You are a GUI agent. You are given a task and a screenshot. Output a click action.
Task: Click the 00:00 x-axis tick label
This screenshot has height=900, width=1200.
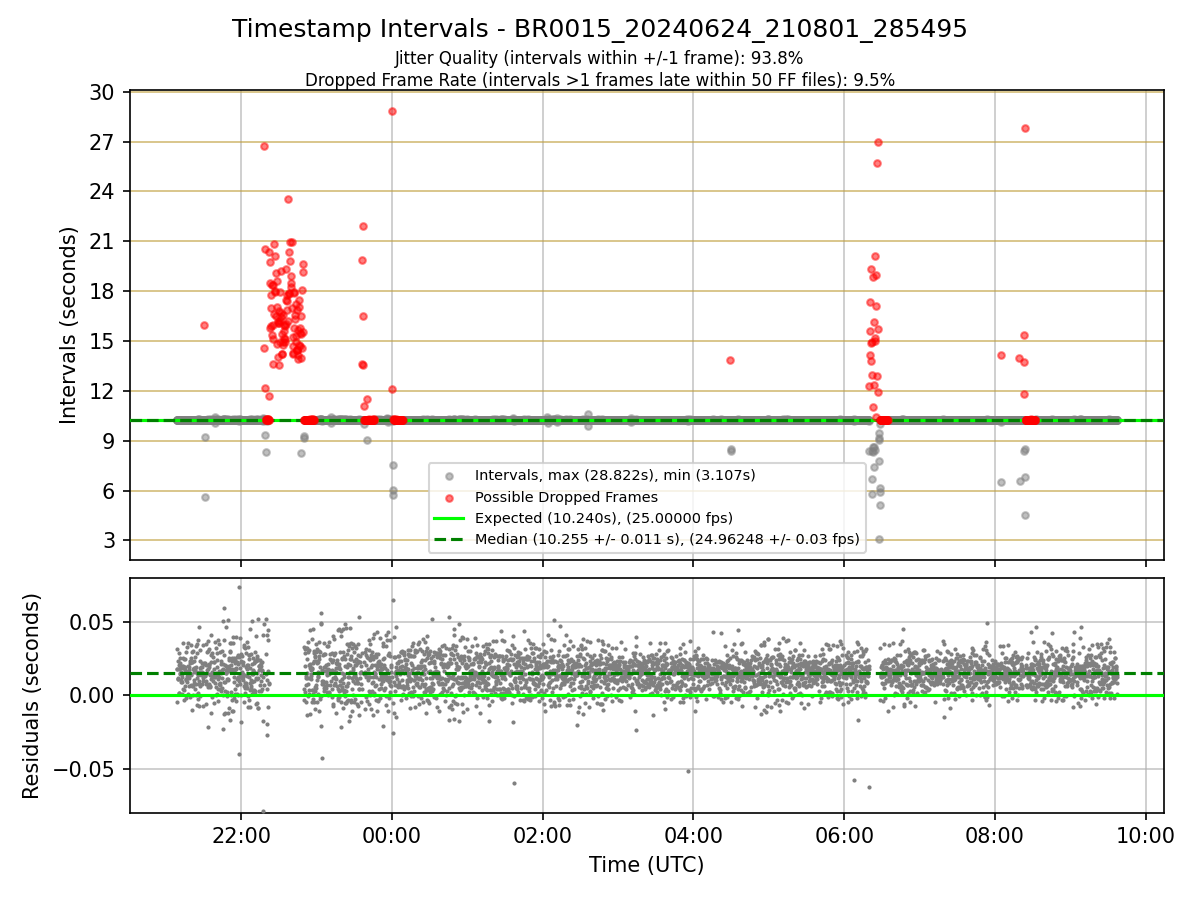tap(391, 834)
